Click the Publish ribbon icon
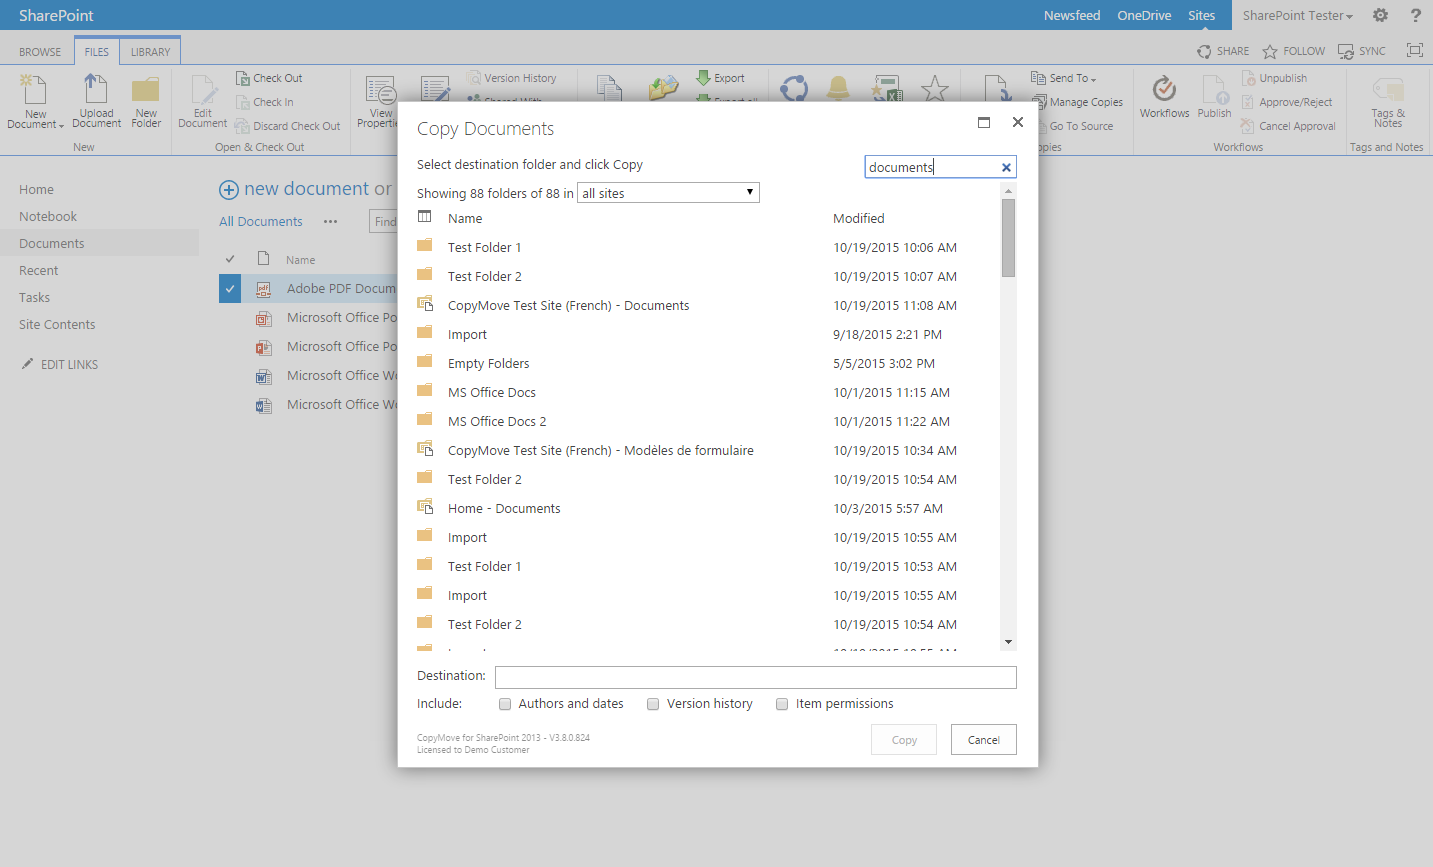The height and width of the screenshot is (867, 1433). pos(1215,97)
